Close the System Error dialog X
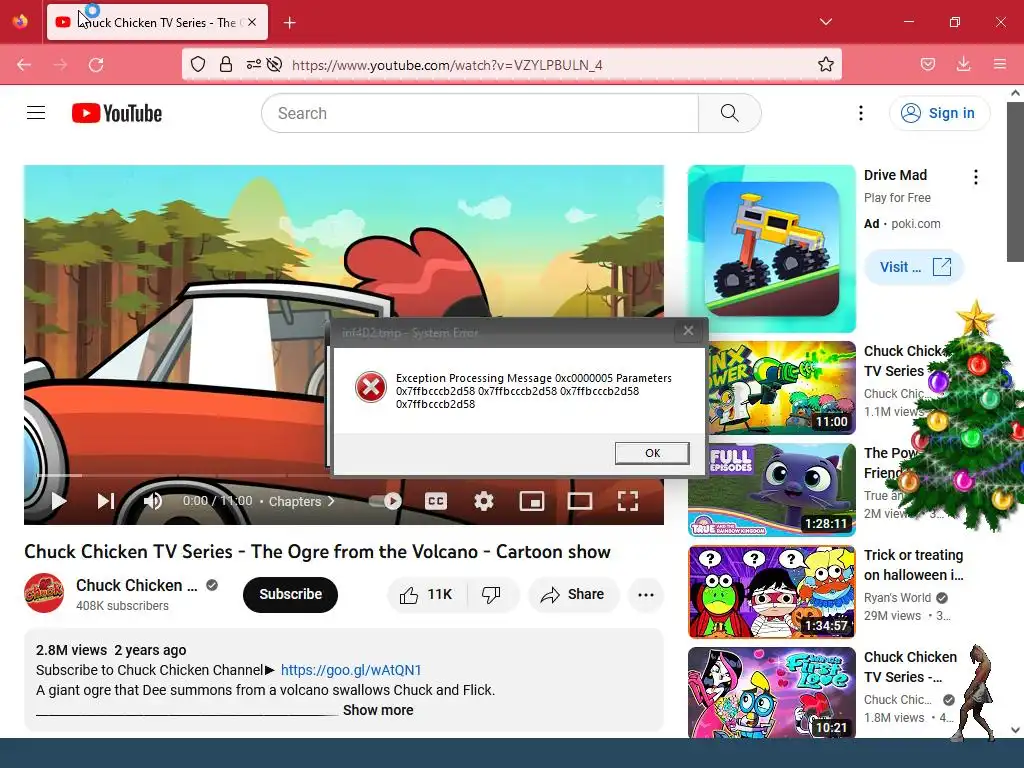This screenshot has width=1024, height=768. click(x=688, y=331)
